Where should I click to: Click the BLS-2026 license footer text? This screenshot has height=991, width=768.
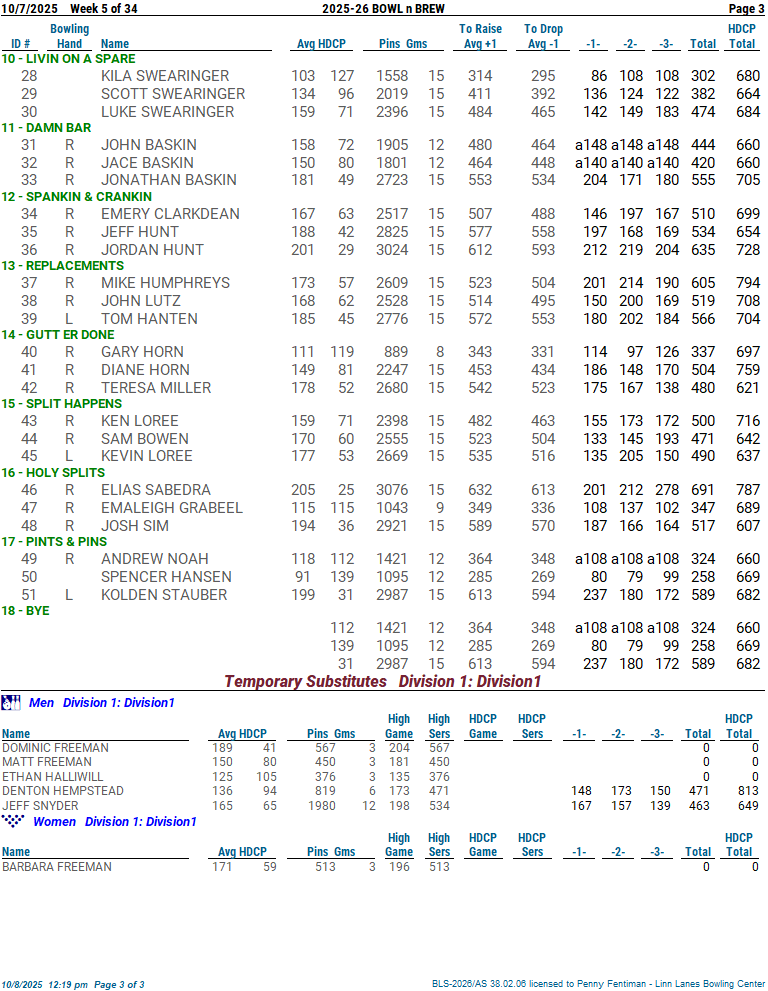(x=598, y=984)
